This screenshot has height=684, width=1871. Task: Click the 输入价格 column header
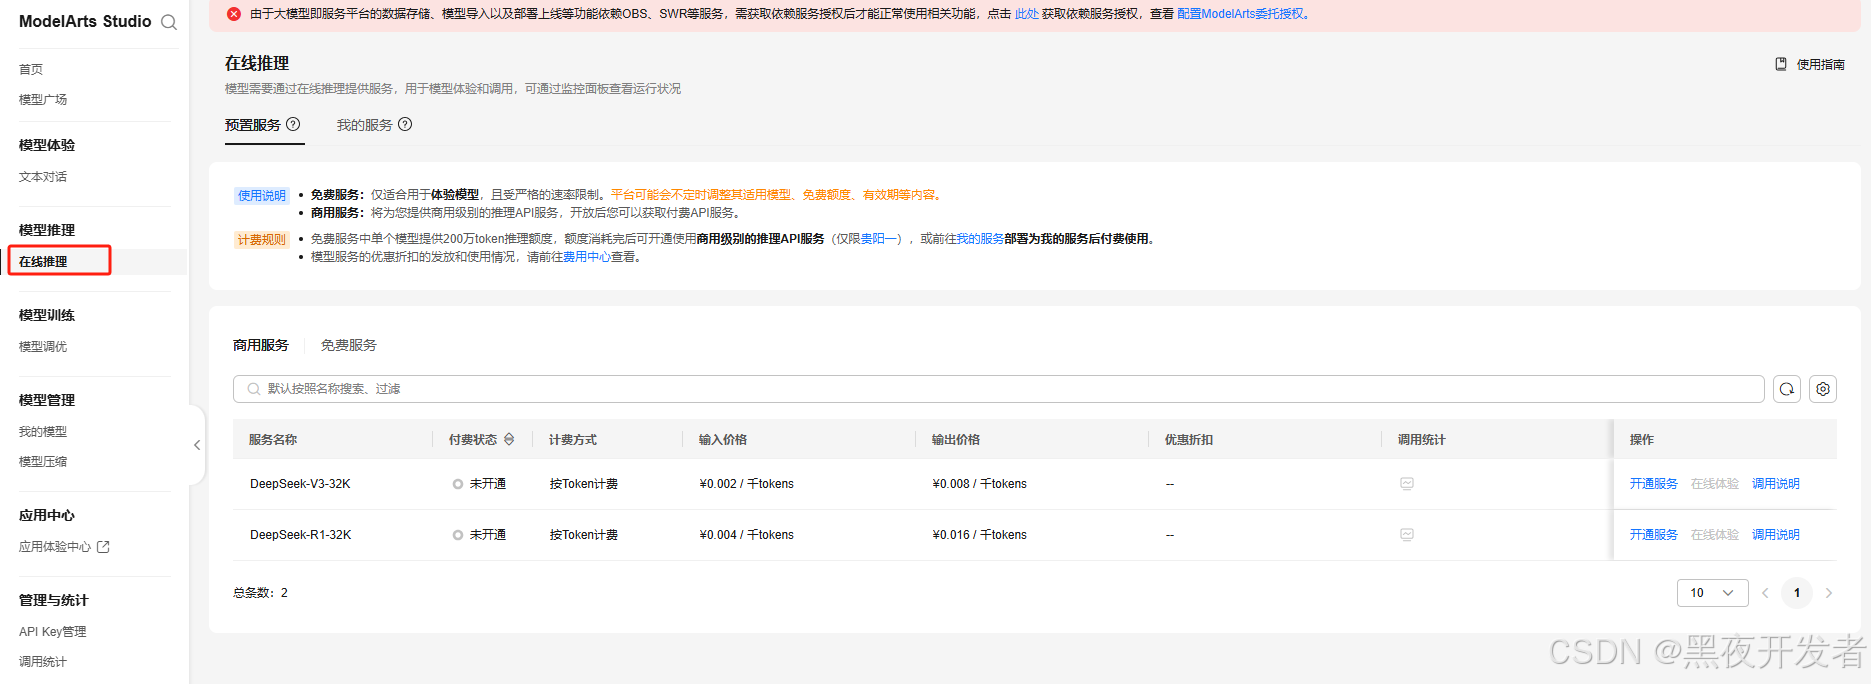[x=723, y=440]
